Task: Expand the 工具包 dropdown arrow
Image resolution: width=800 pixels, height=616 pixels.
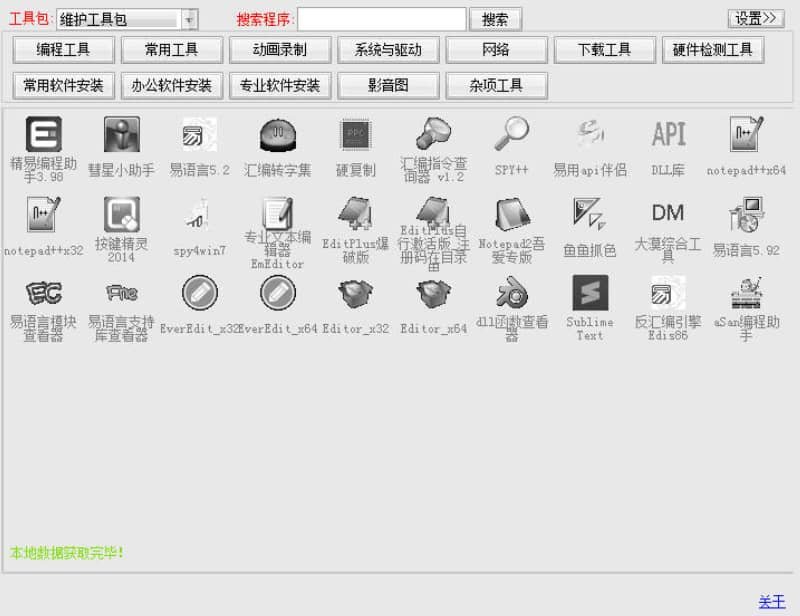Action: (189, 20)
